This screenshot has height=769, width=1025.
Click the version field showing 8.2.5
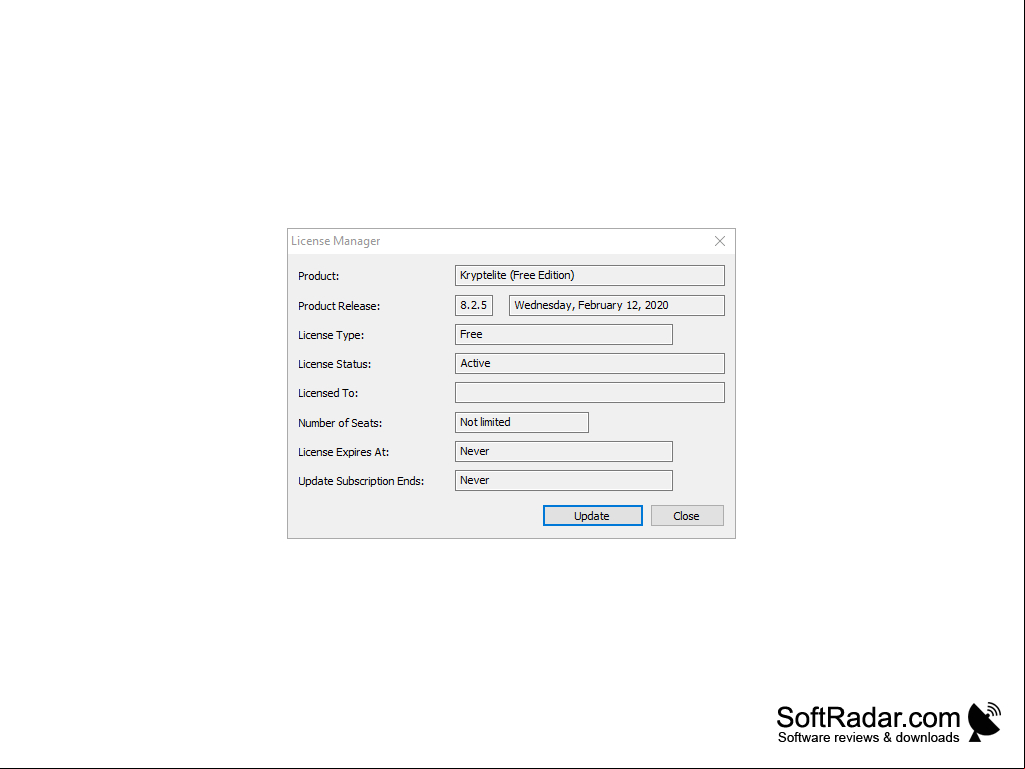(x=474, y=305)
